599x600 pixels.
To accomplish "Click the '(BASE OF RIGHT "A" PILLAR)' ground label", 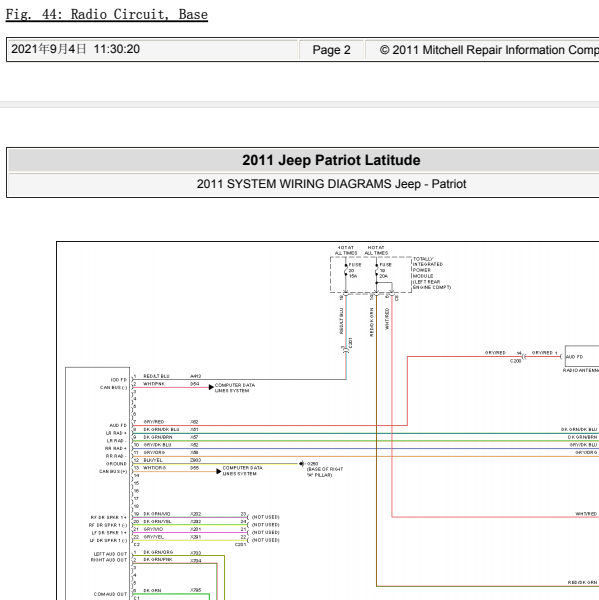I will click(x=325, y=472).
